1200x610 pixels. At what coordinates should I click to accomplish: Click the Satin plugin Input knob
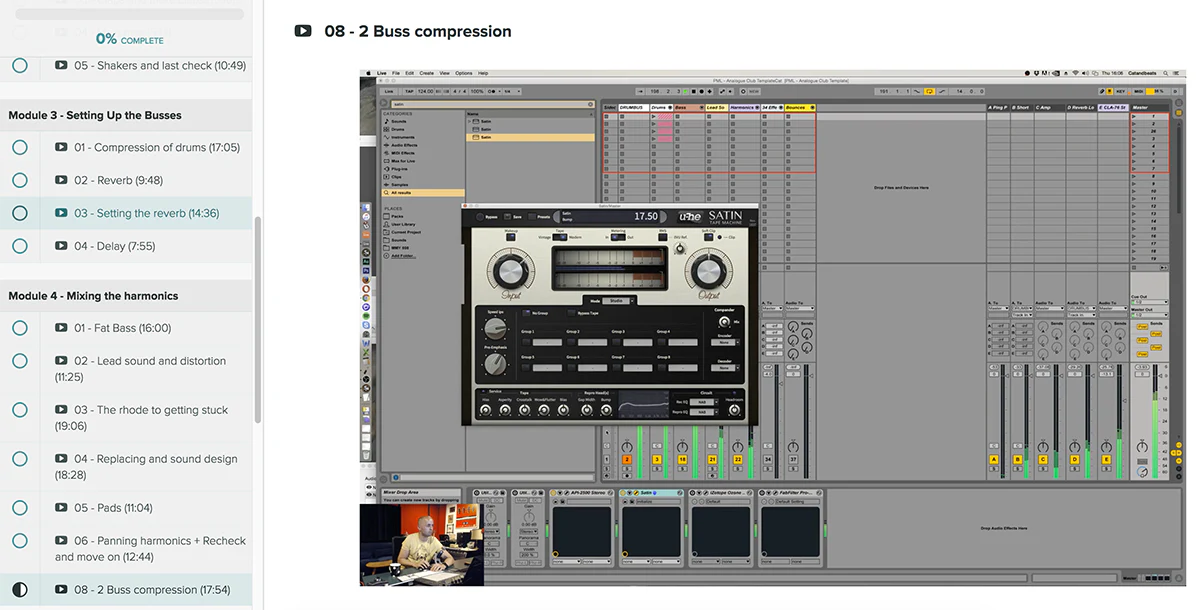tap(510, 270)
